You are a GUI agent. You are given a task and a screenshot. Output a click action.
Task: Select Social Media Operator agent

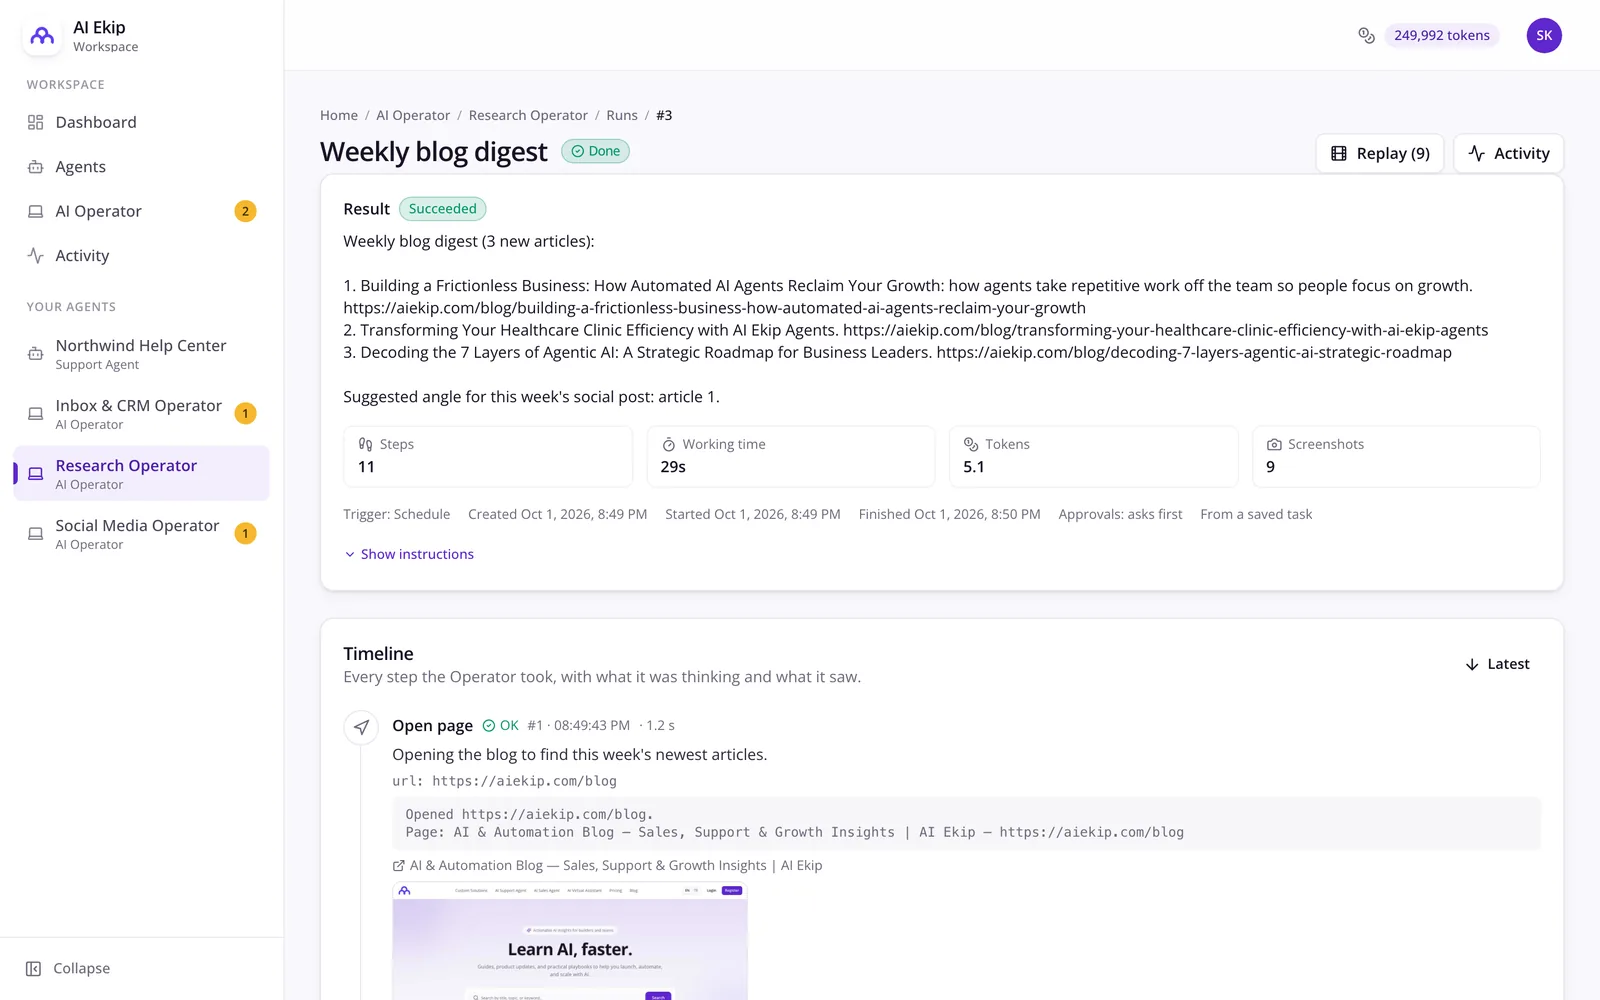point(141,534)
